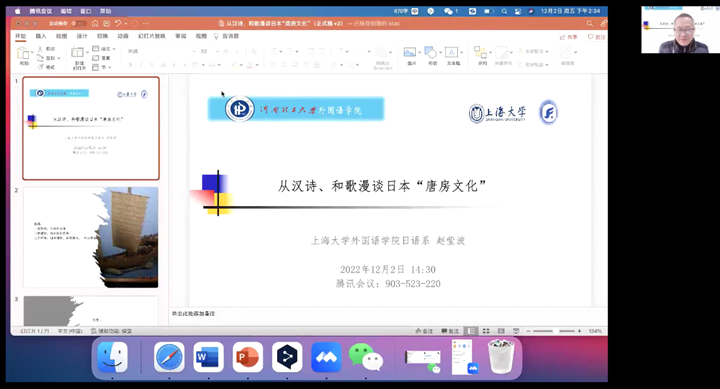Screen dimensions: 720x389
Task: Switch to the Slide Show (幻灯片放映) tab
Action: [152, 36]
